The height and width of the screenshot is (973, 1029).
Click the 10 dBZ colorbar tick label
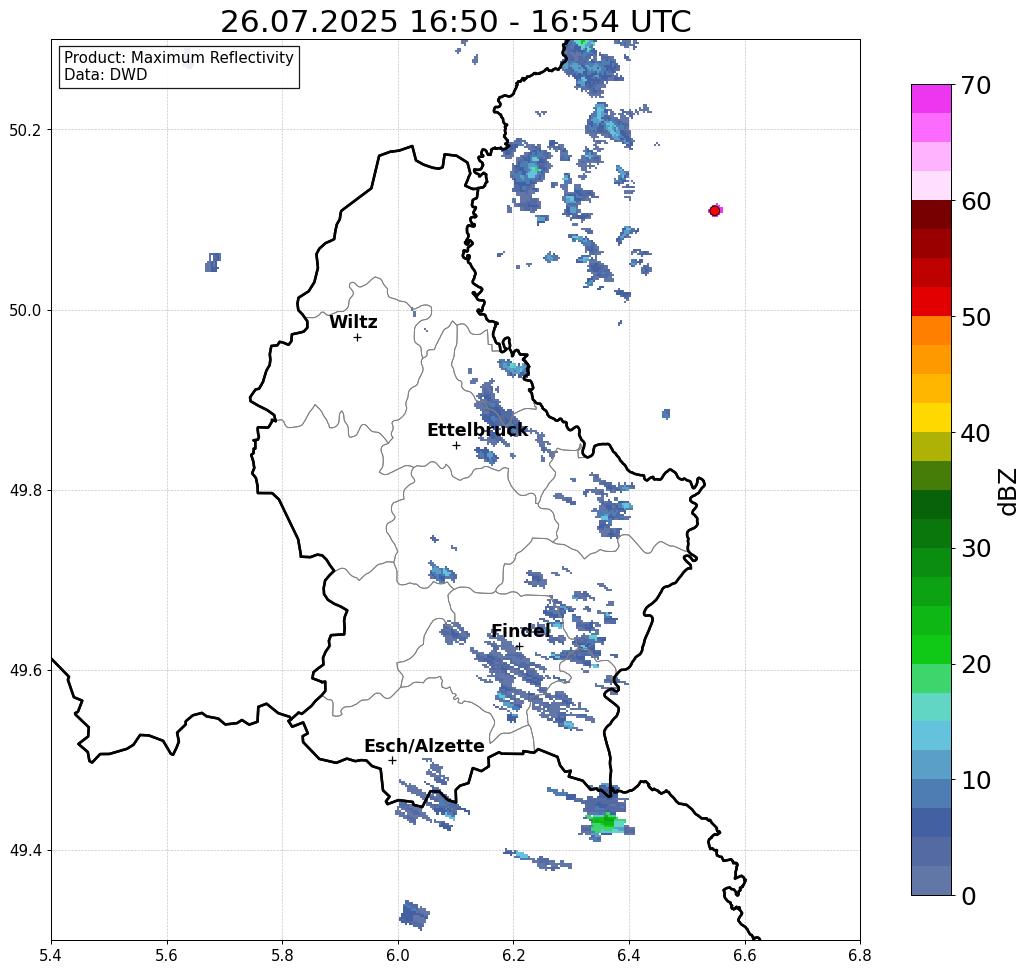point(975,780)
